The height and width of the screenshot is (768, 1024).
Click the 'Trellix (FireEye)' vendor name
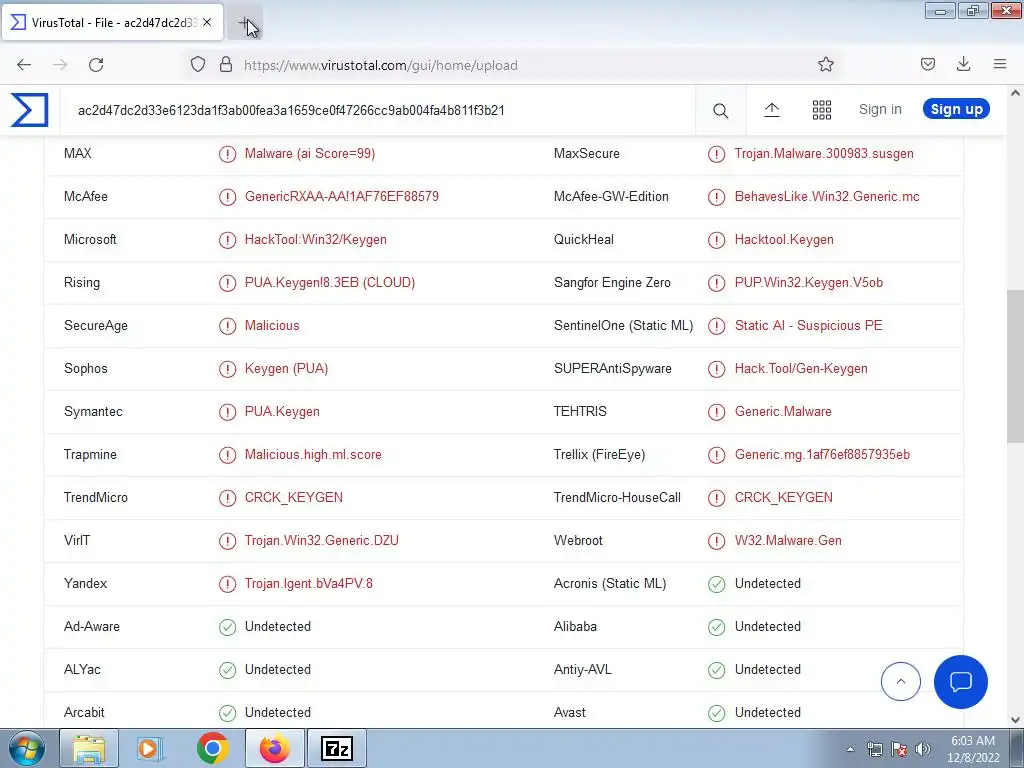[x=599, y=455]
